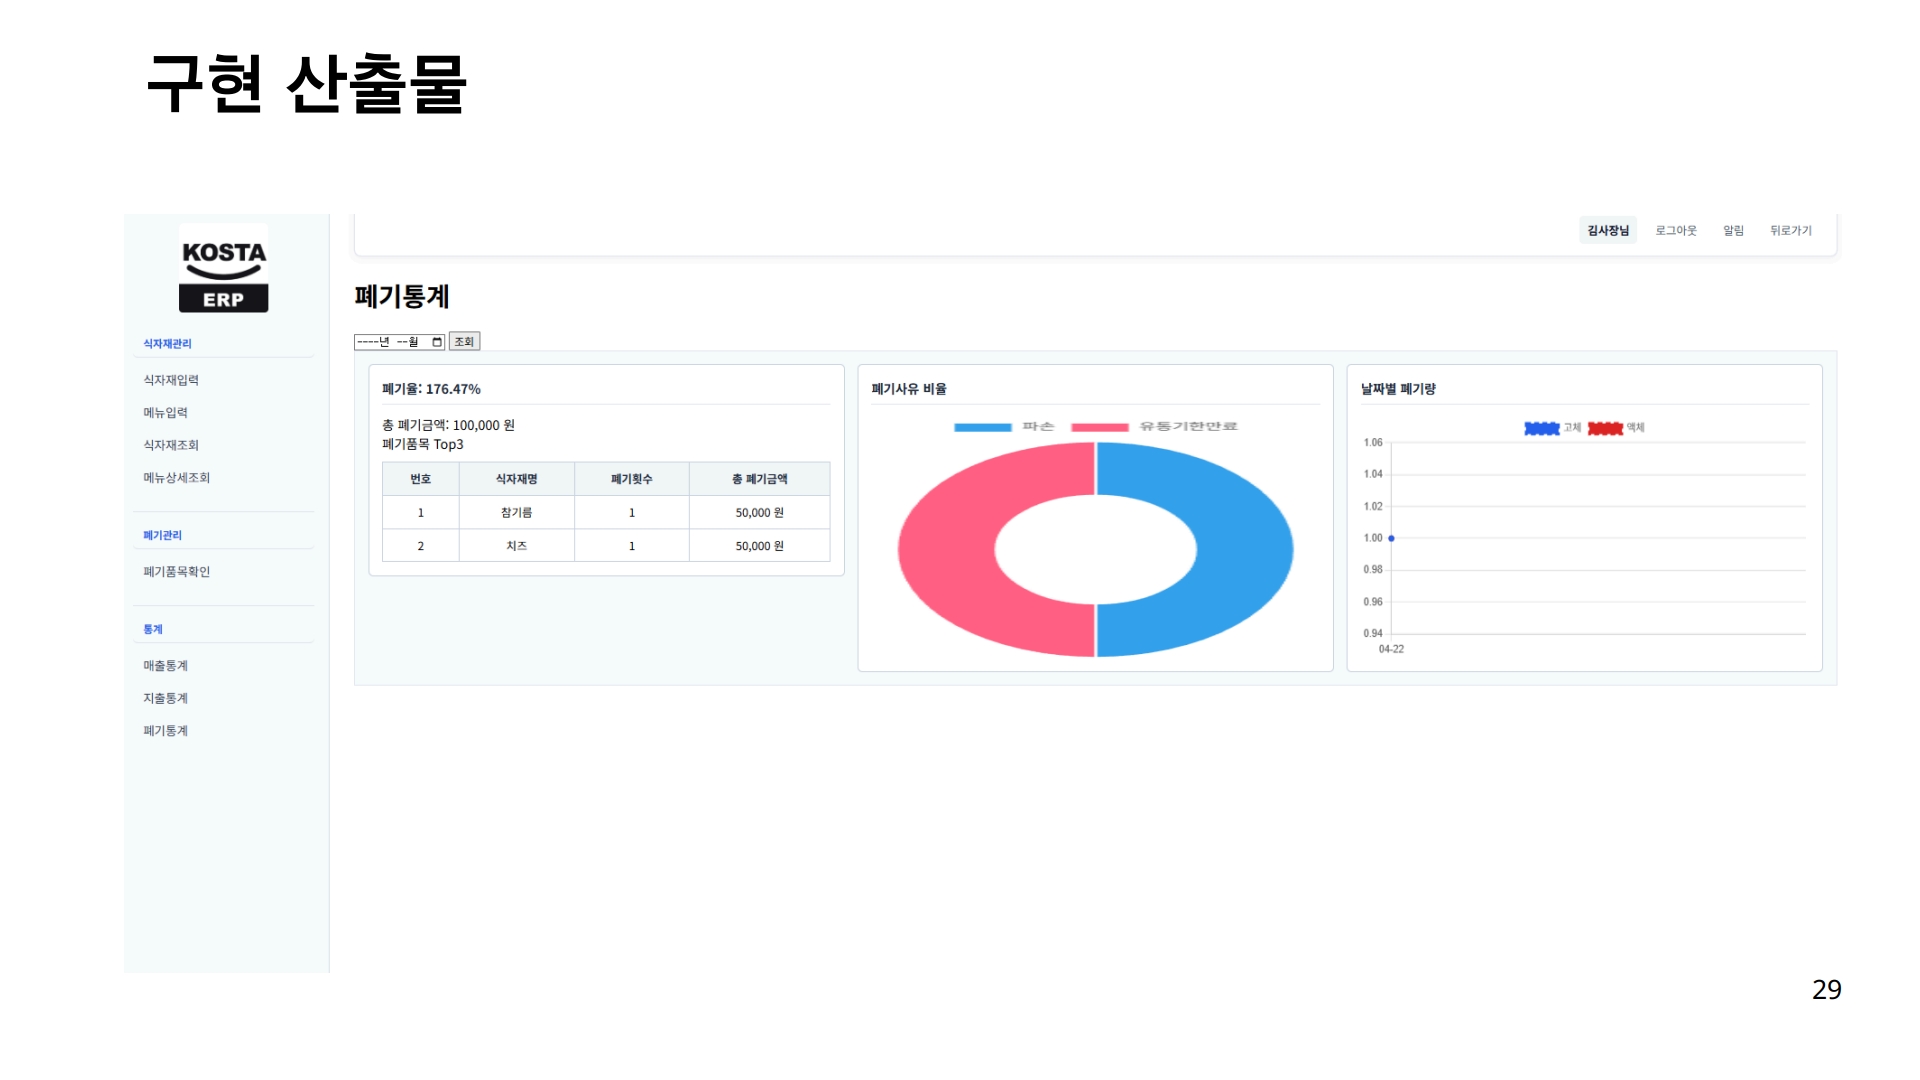Click the 폐기율: 176.47% text

(432, 389)
